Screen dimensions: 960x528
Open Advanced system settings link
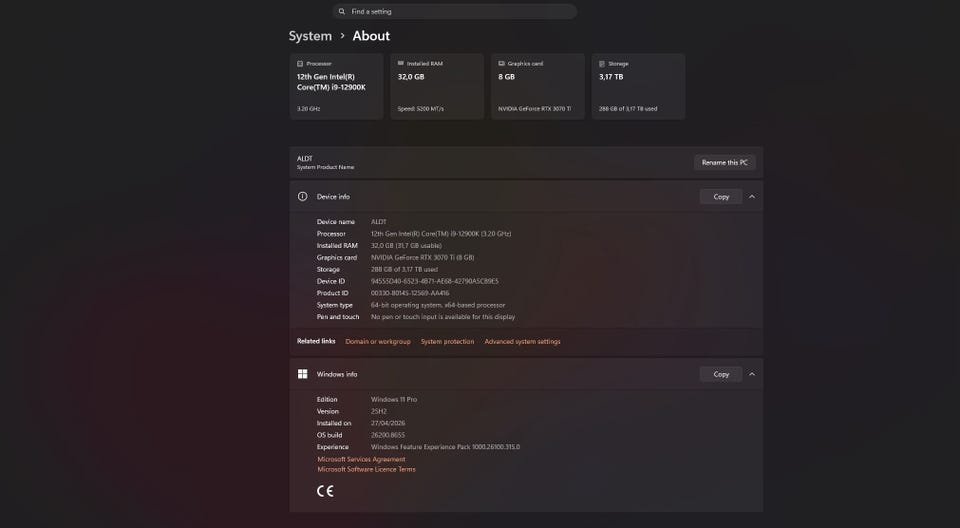tap(522, 341)
